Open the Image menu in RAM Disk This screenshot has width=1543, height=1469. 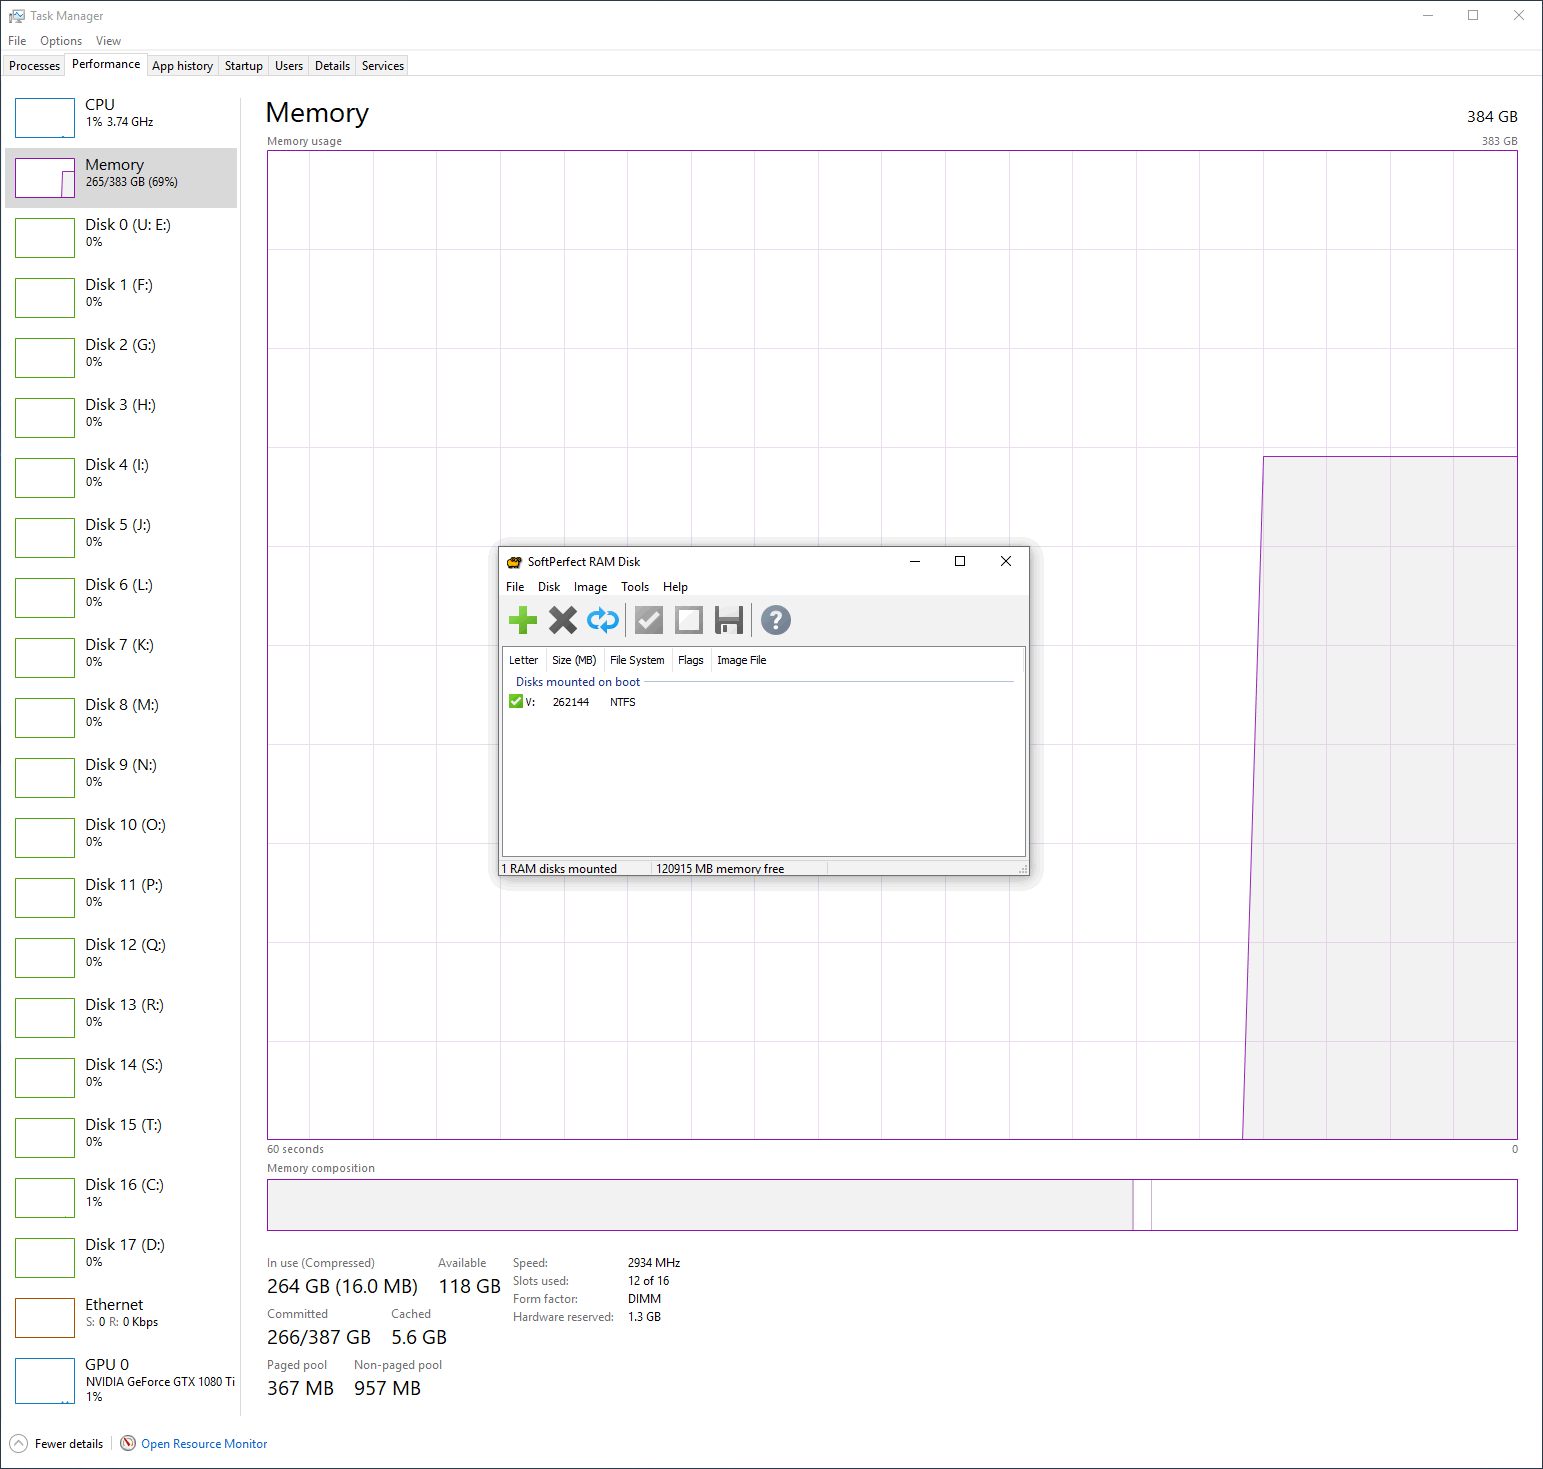pos(590,587)
